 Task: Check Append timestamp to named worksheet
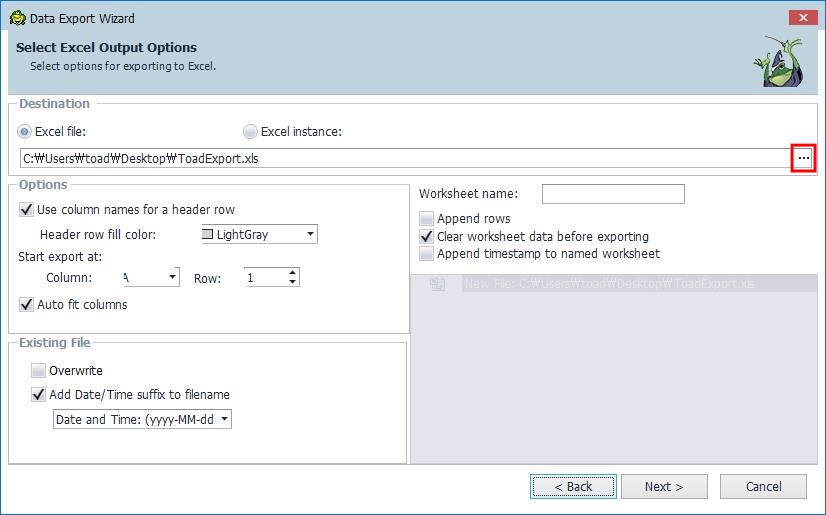427,254
